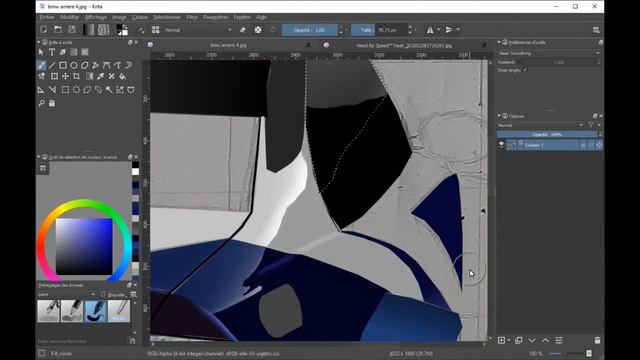This screenshot has height=360, width=640.
Task: Select the Rectangle shape tool
Action: [63, 65]
